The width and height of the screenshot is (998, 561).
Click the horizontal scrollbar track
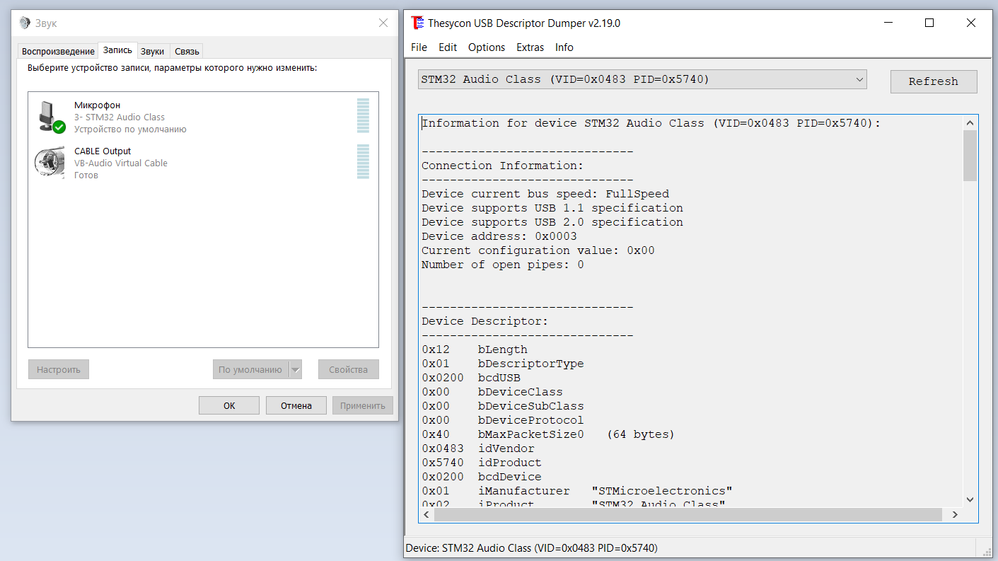pyautogui.click(x=687, y=515)
